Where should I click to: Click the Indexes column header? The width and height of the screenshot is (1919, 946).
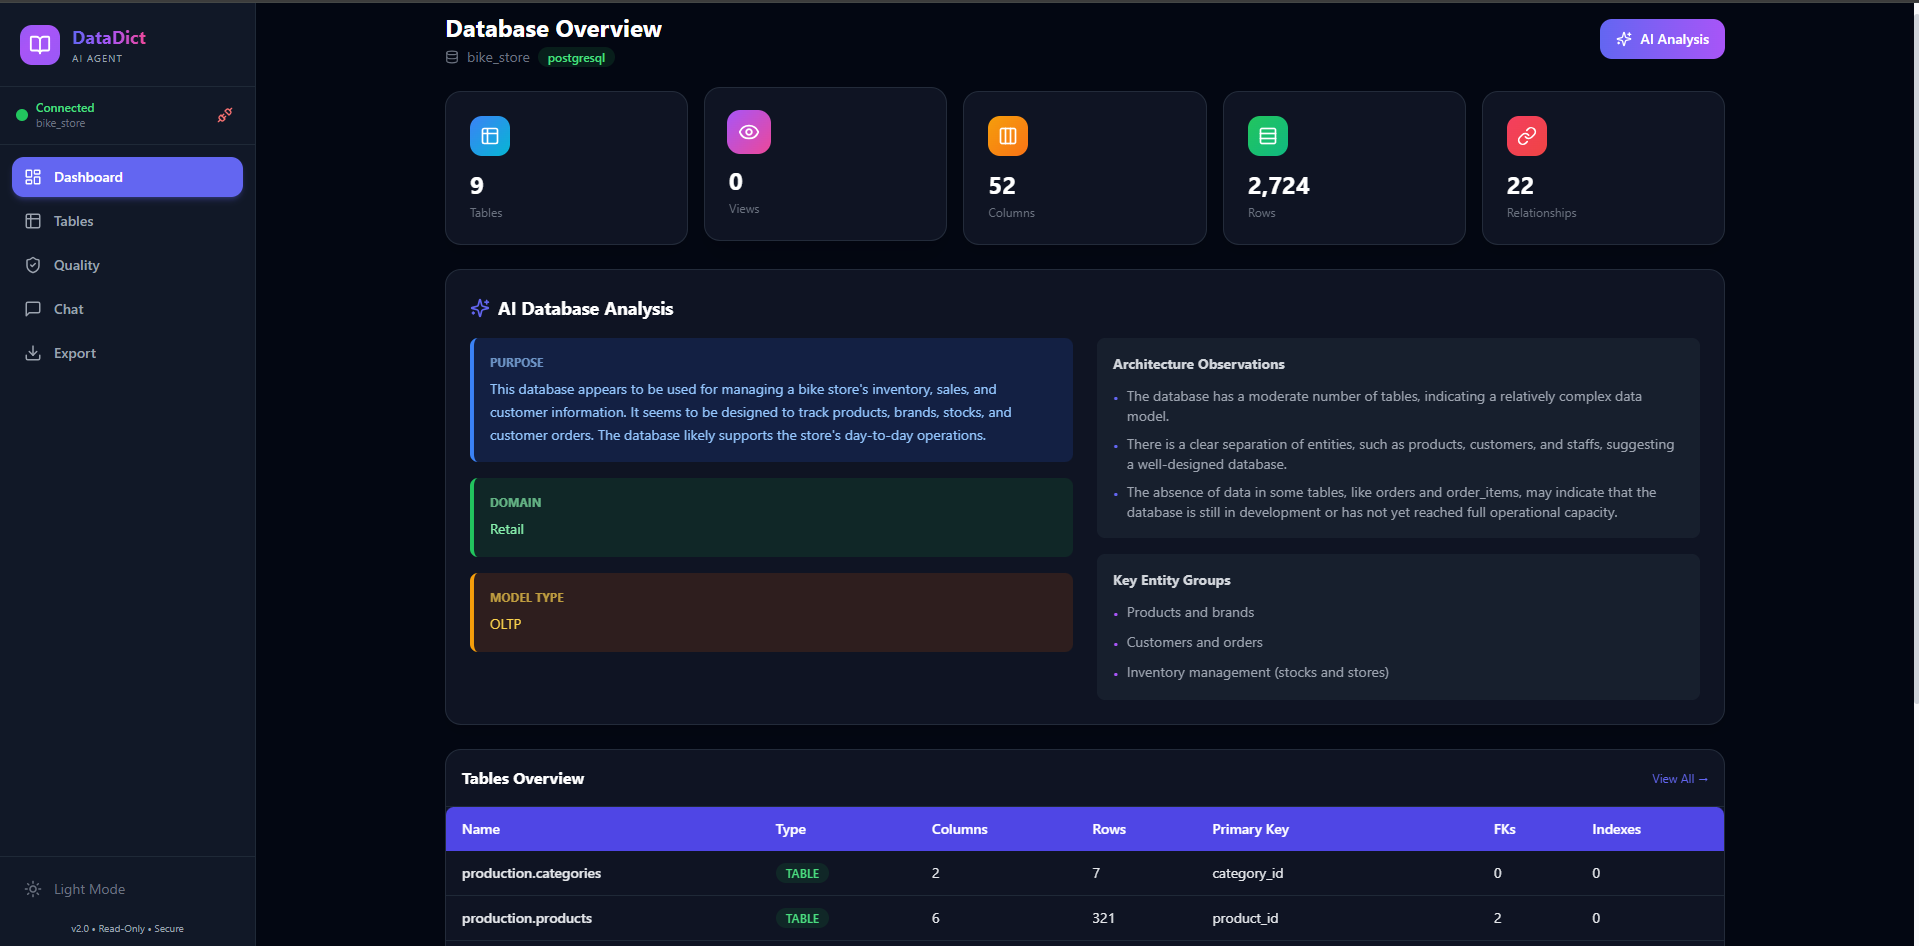pyautogui.click(x=1616, y=829)
